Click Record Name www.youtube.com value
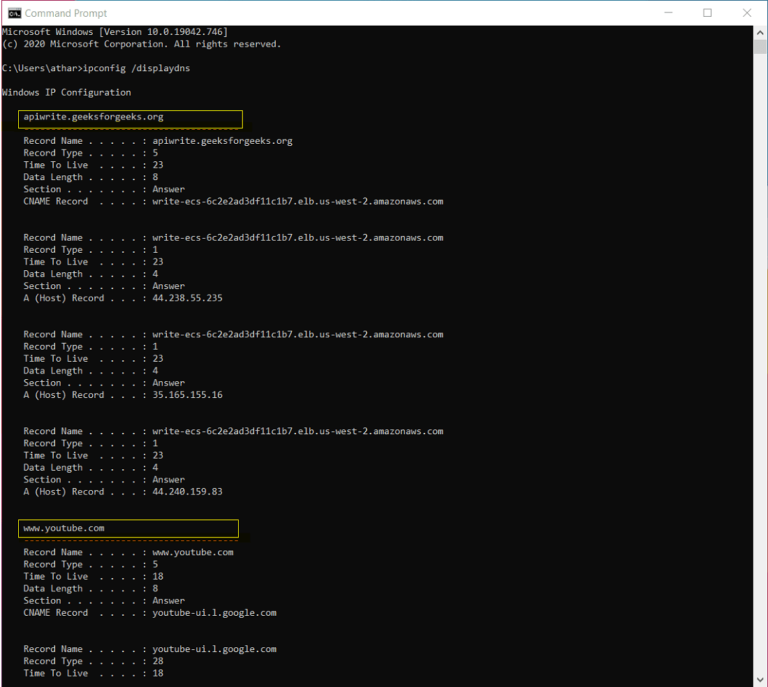 tap(192, 552)
